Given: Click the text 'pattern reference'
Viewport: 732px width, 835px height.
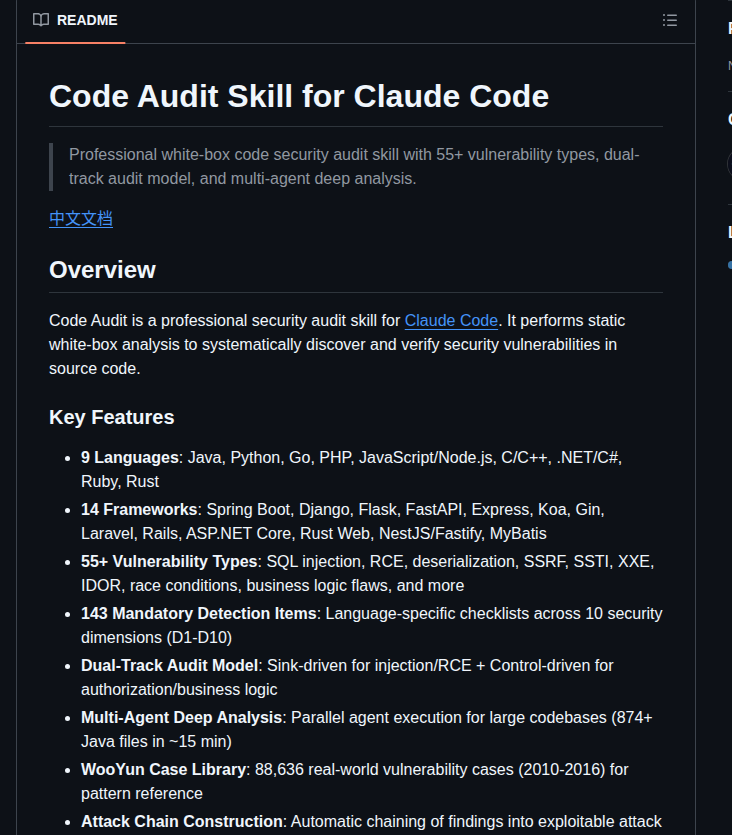Looking at the screenshot, I should pos(142,793).
